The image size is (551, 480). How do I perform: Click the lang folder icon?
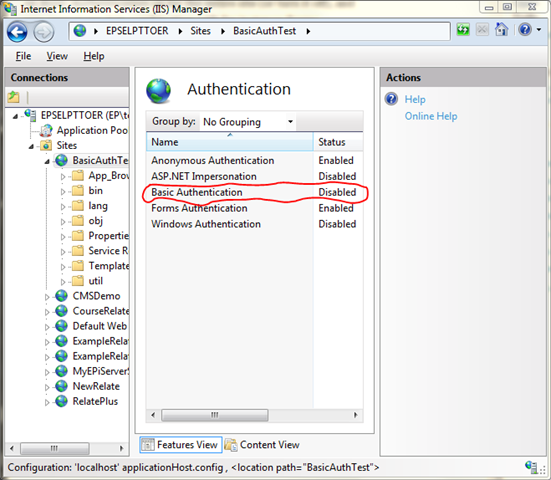tap(78, 206)
